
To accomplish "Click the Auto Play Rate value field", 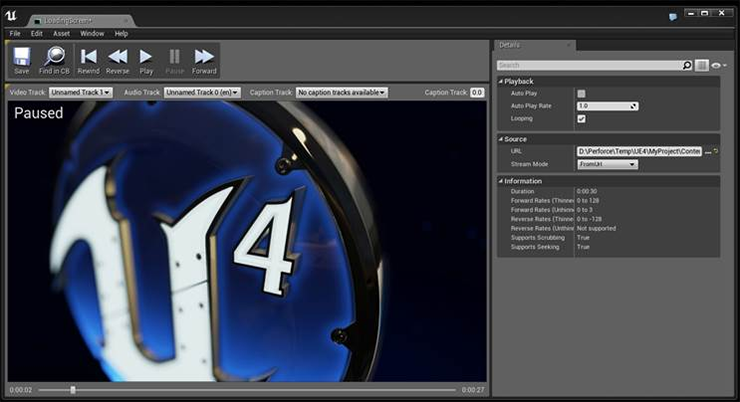I will coord(607,106).
